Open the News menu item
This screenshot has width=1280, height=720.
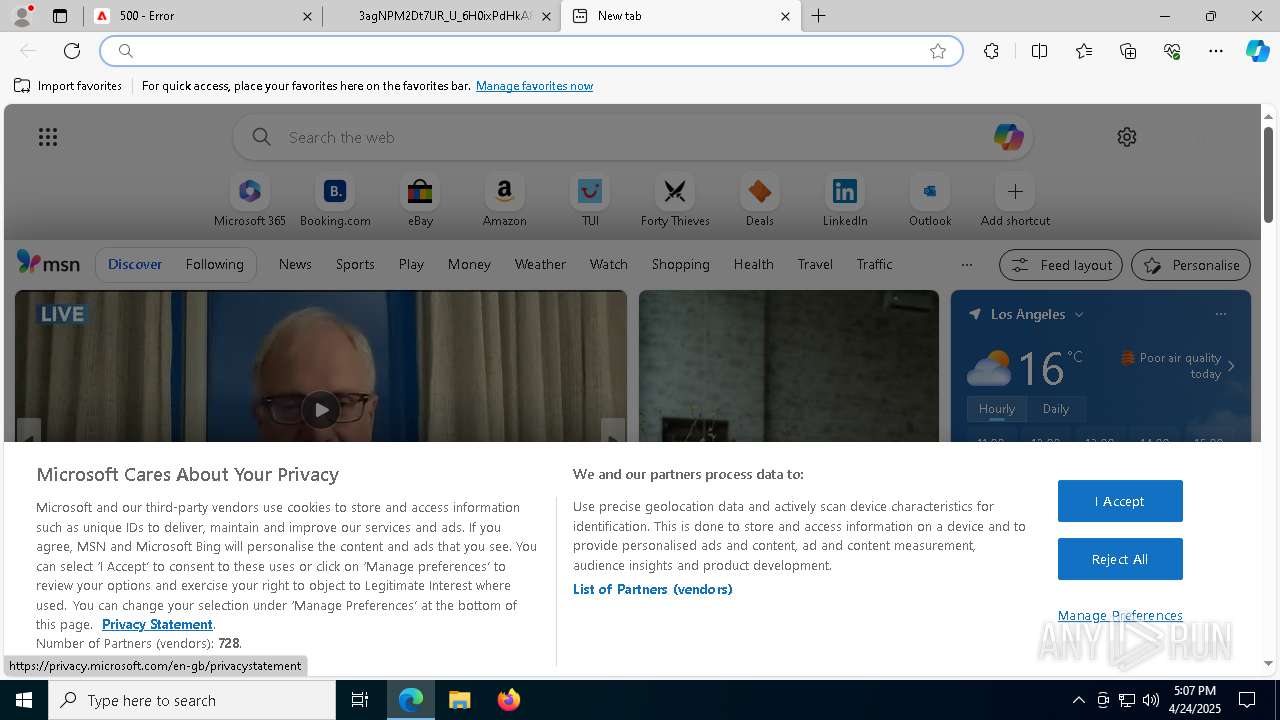coord(295,264)
